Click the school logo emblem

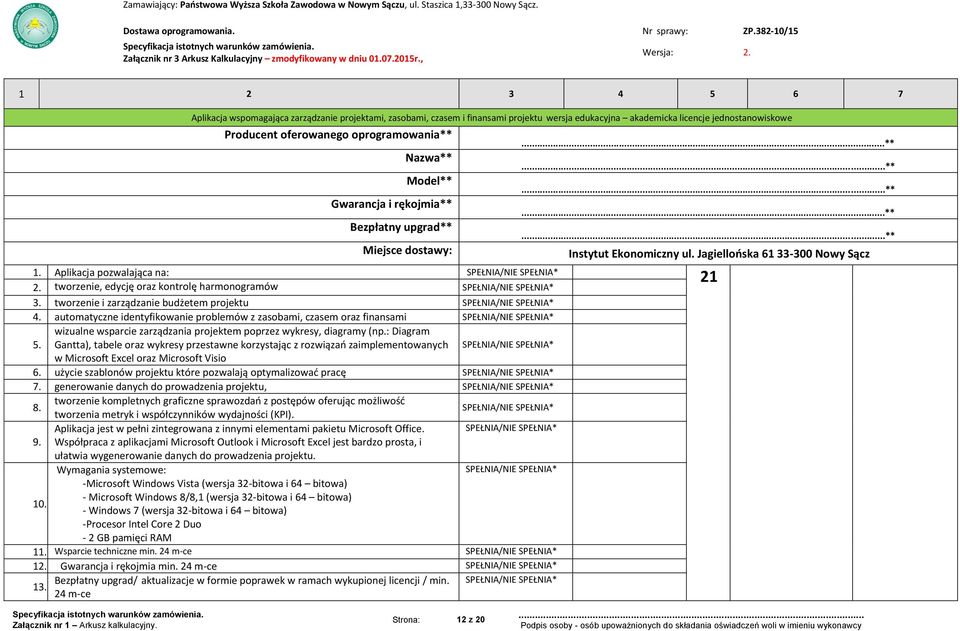coord(36,26)
